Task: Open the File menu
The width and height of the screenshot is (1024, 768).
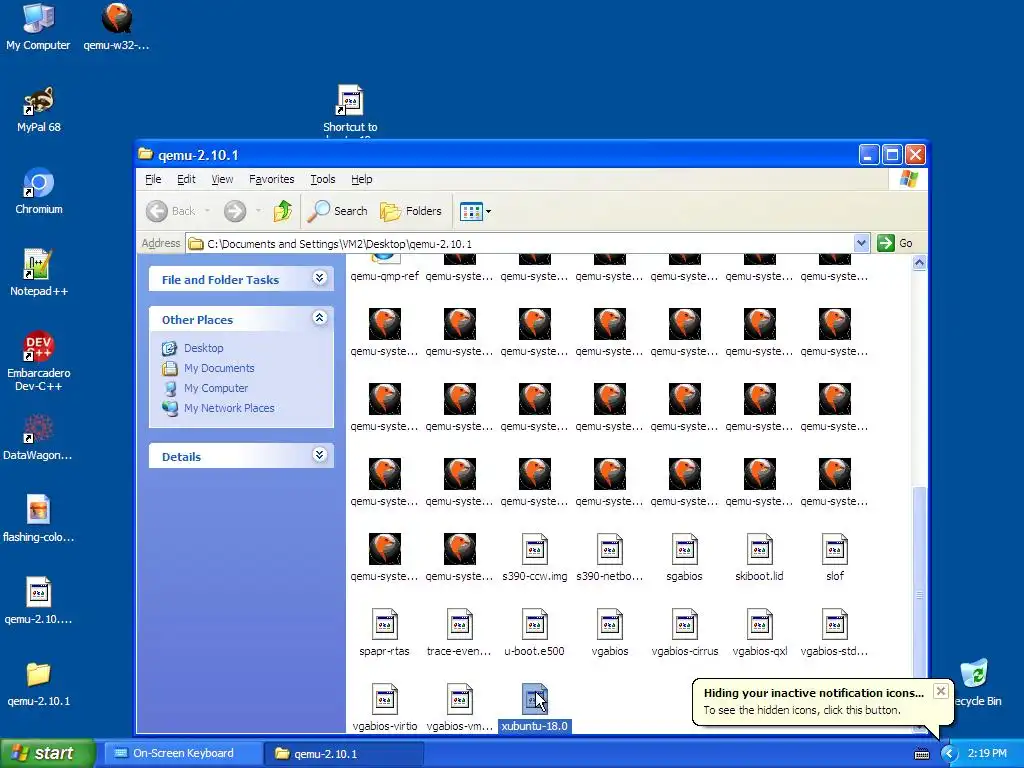Action: pyautogui.click(x=153, y=179)
